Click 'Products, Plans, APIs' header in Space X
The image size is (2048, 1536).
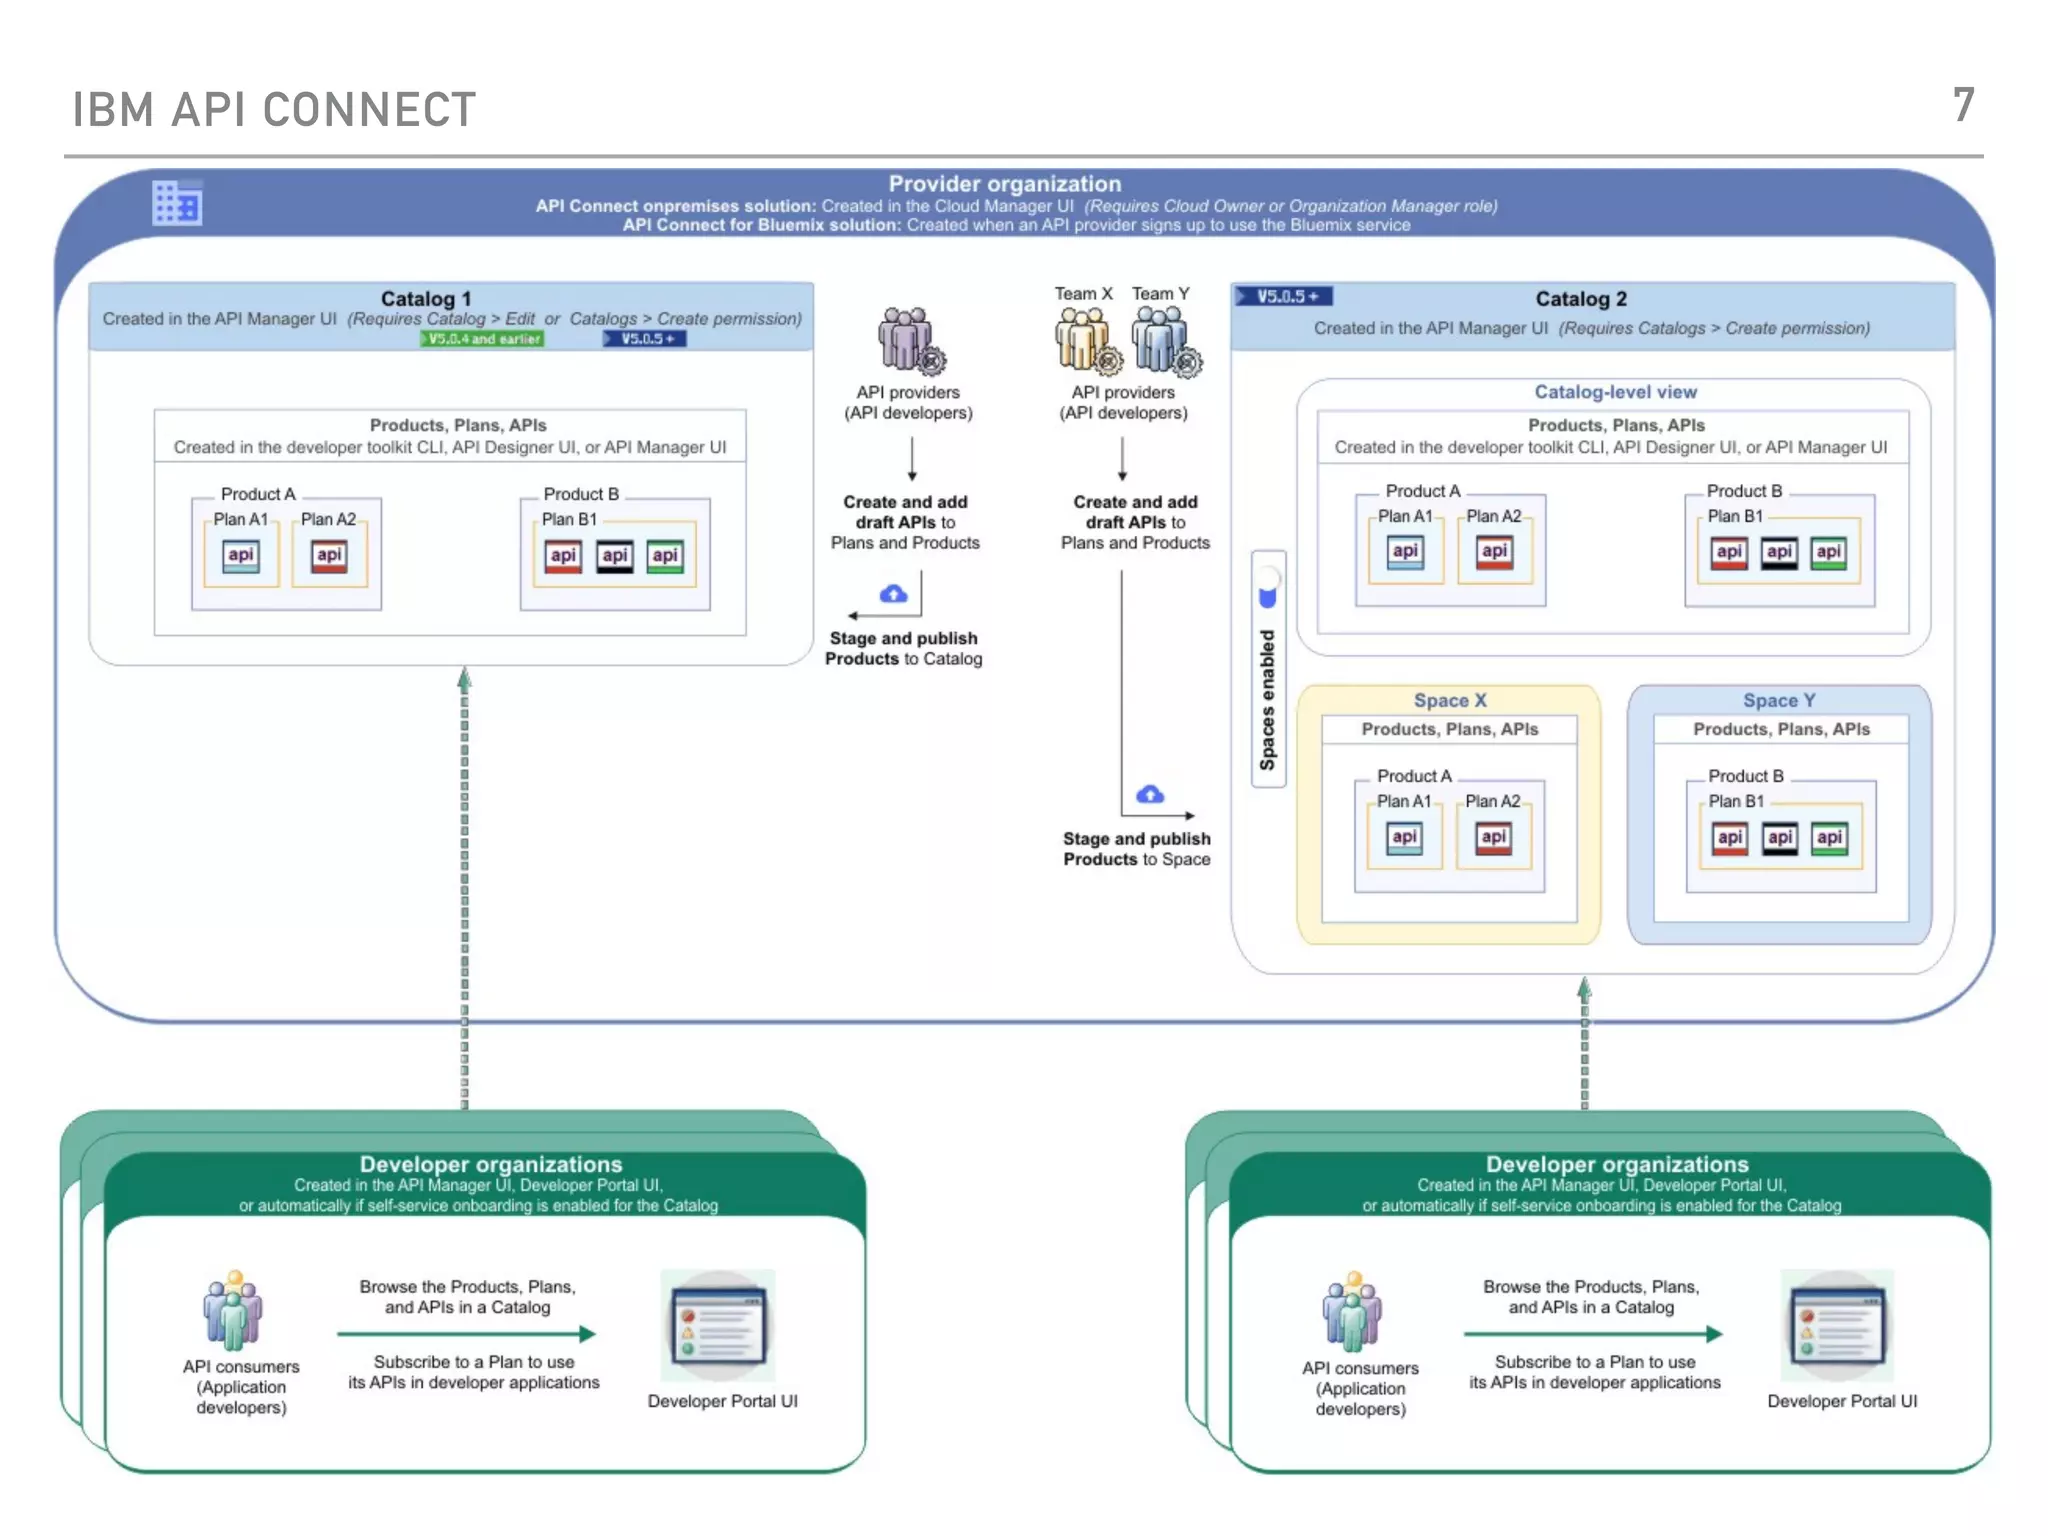click(x=1450, y=729)
